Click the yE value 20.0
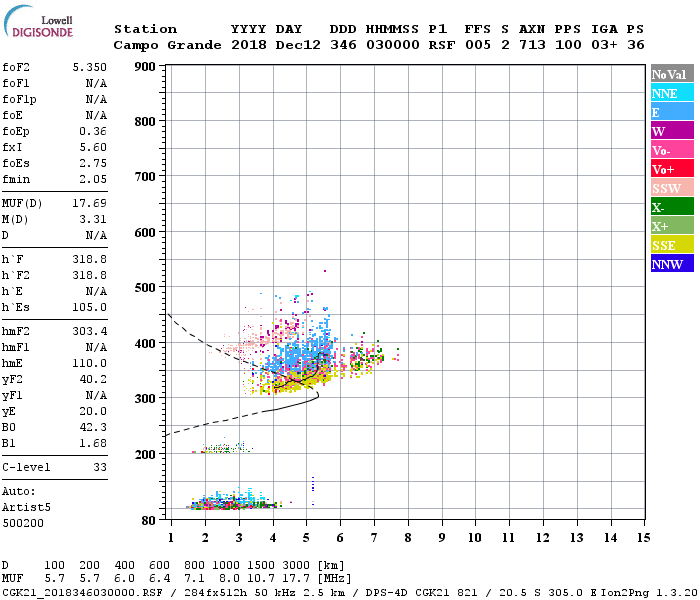The width and height of the screenshot is (700, 600). [93, 411]
